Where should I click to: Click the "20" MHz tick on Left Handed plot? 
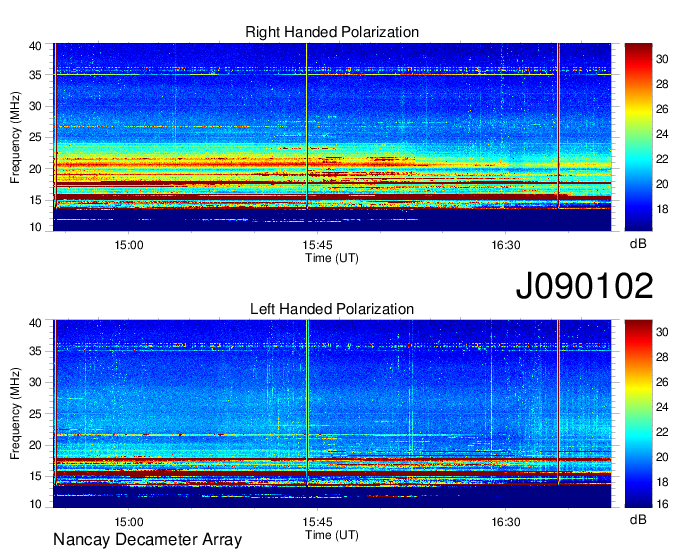35,445
